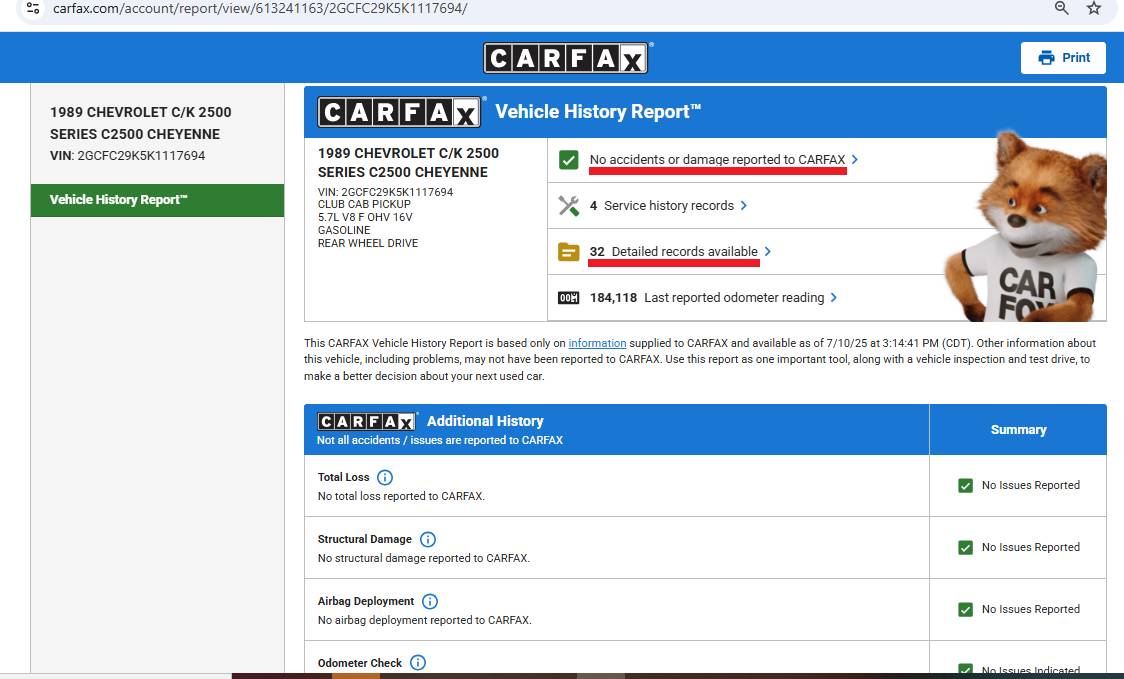Expand the 4 Service history records chevron
Viewport: 1124px width, 679px height.
tap(743, 206)
